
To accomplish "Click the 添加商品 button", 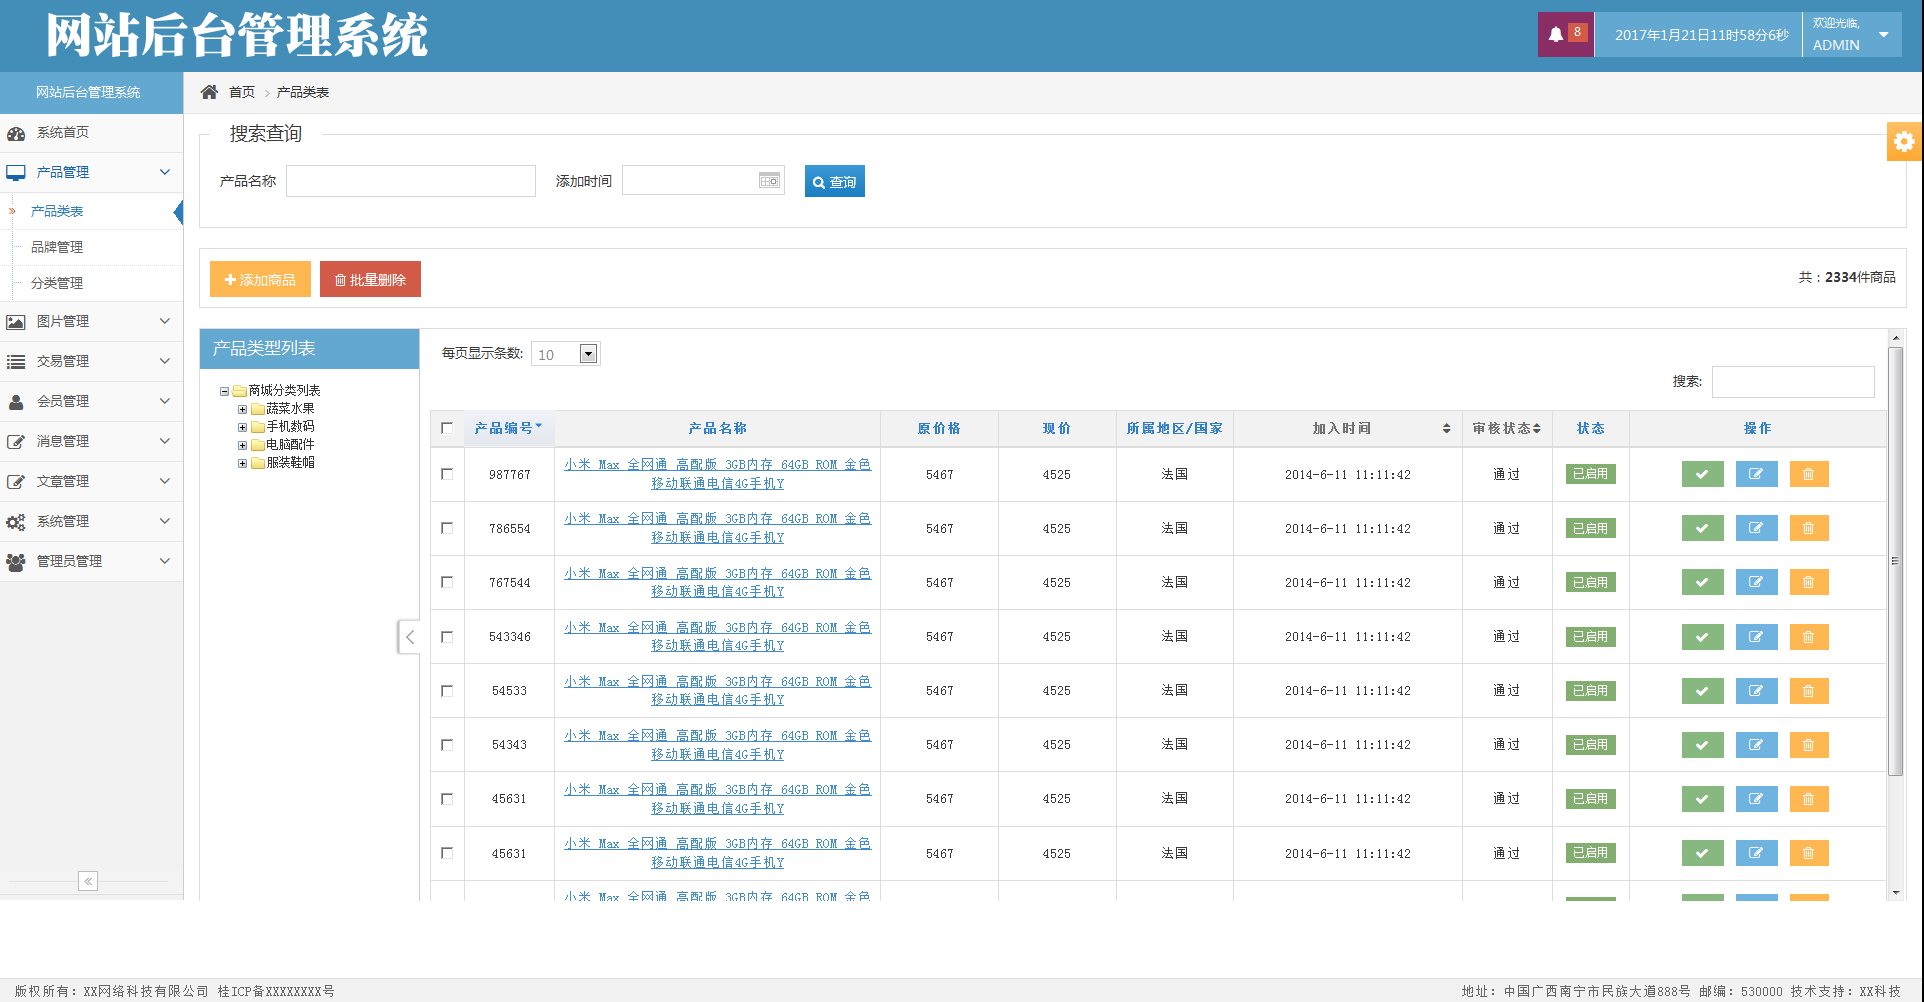I will click(260, 280).
